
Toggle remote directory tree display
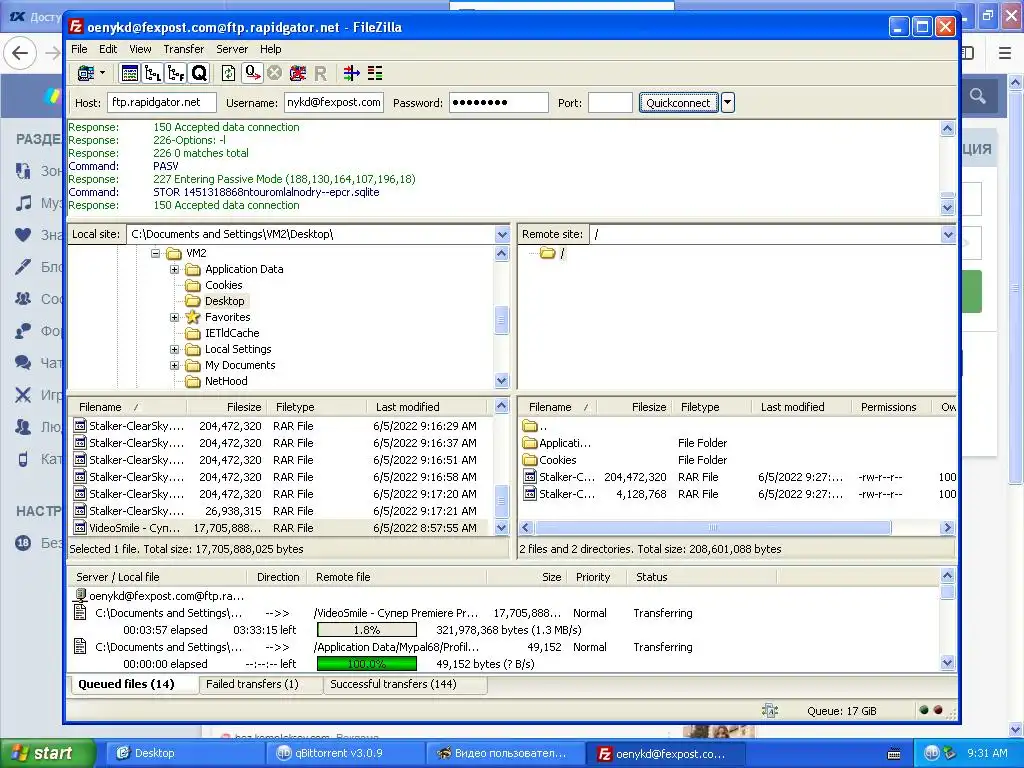(x=176, y=73)
